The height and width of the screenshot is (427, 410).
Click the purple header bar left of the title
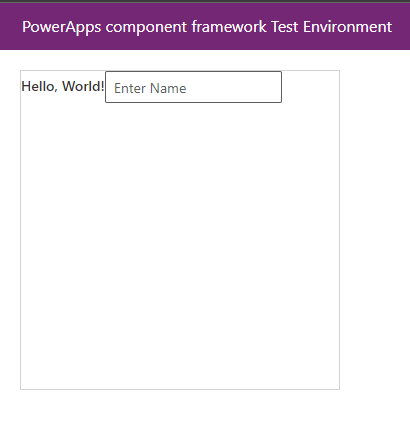click(11, 27)
